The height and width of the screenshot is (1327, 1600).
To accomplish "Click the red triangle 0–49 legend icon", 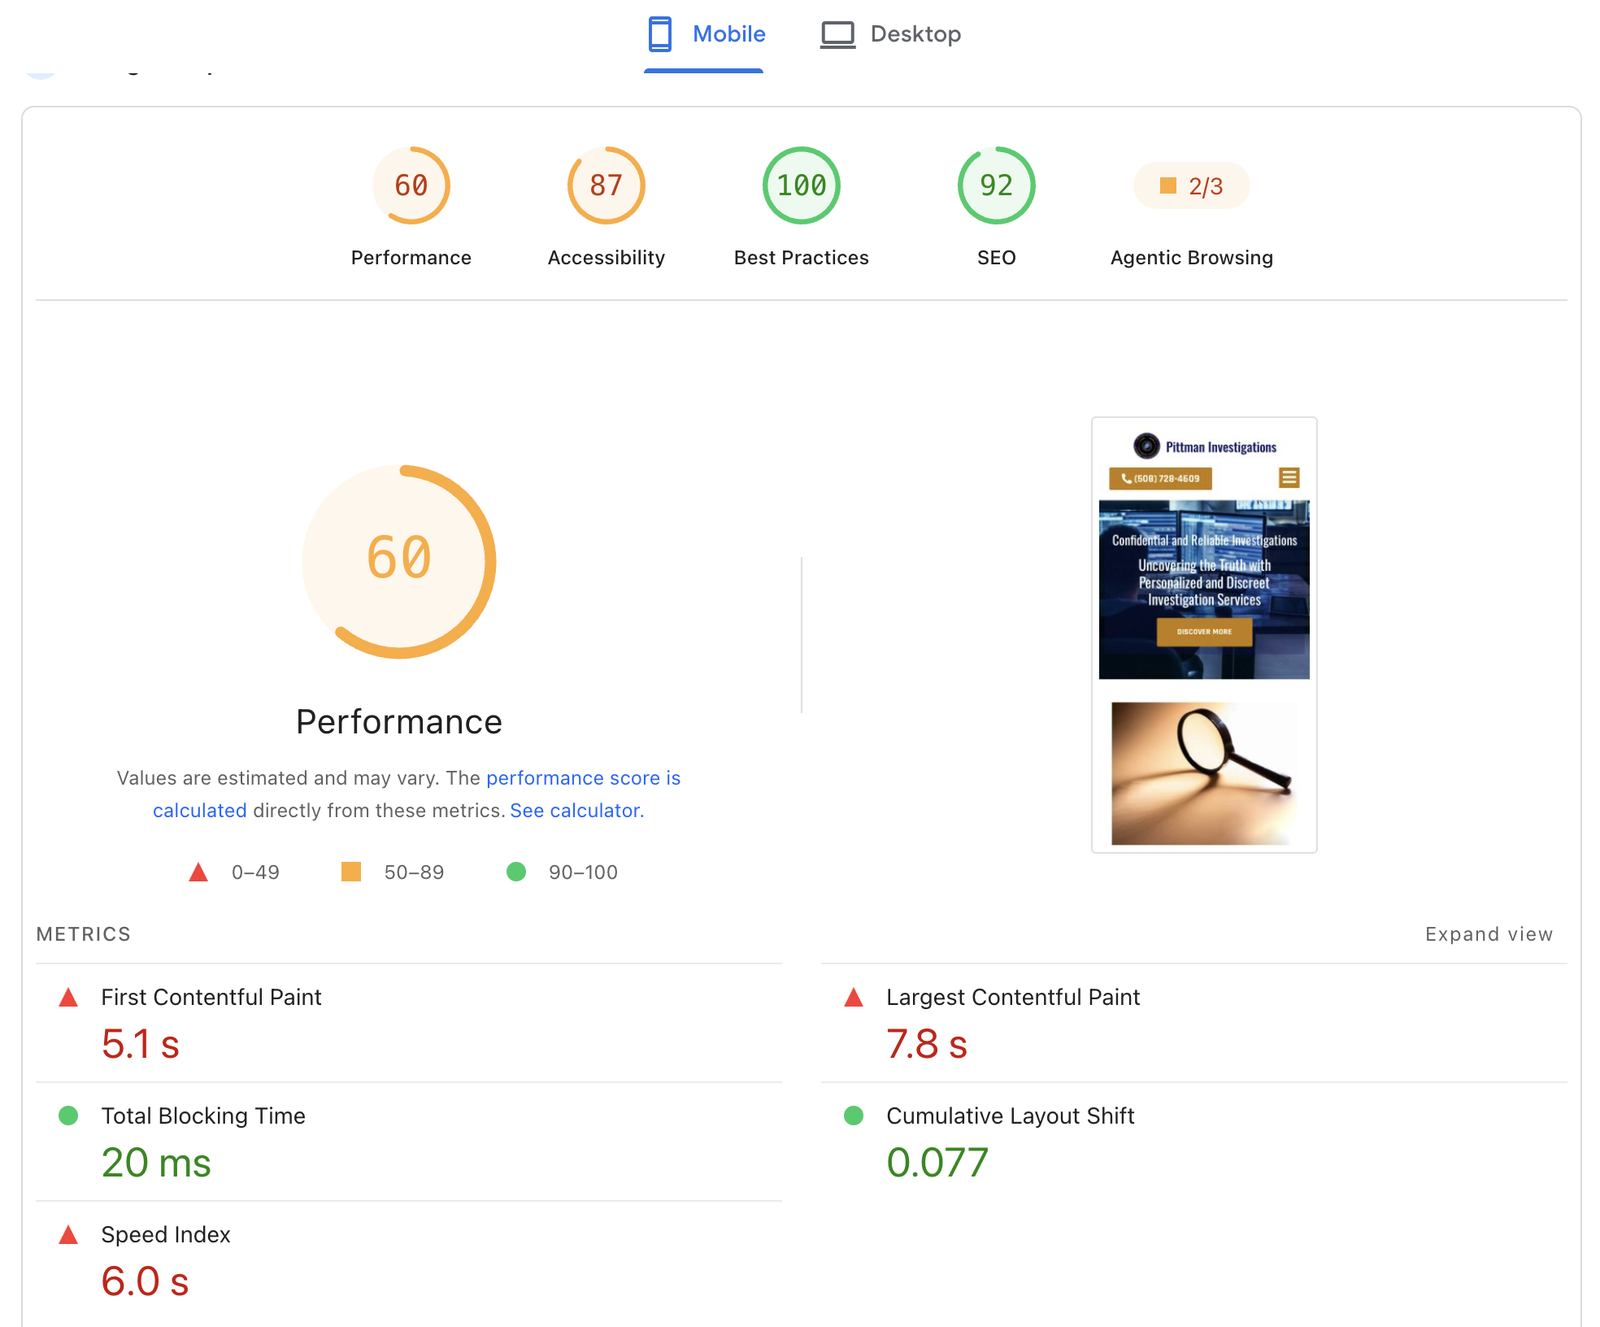I will coord(198,872).
